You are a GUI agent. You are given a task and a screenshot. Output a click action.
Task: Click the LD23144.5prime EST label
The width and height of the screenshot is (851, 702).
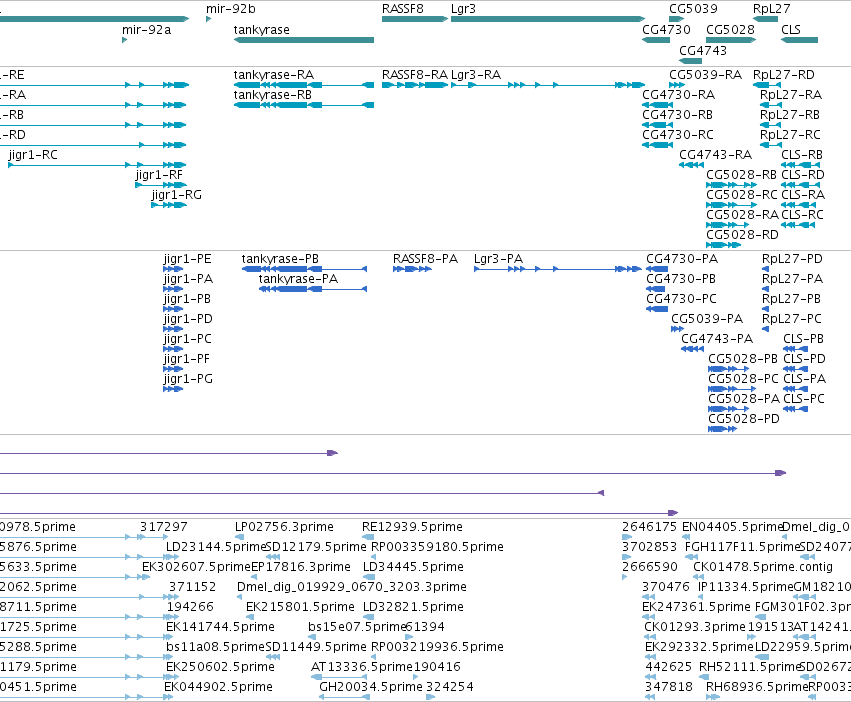pyautogui.click(x=215, y=546)
